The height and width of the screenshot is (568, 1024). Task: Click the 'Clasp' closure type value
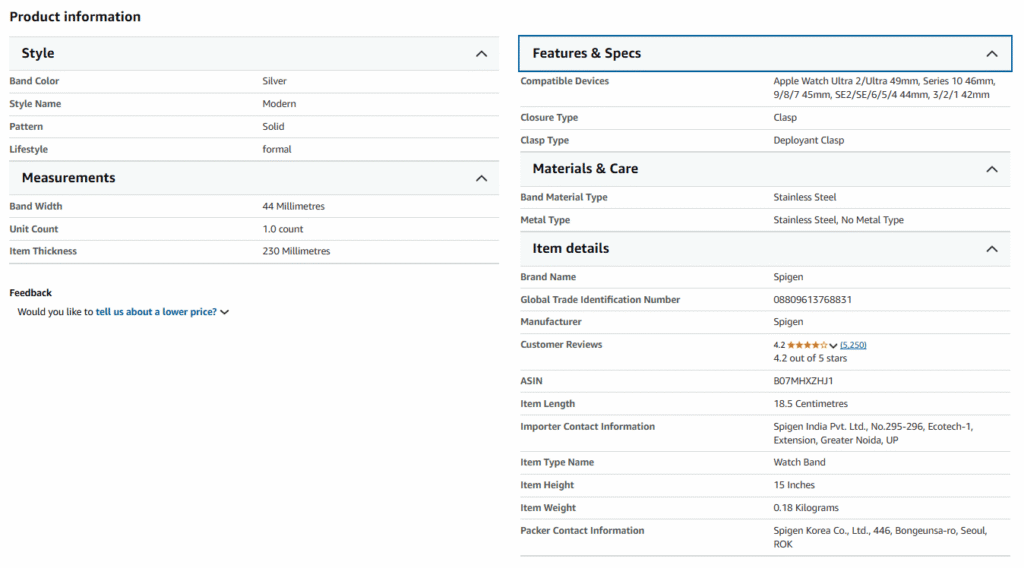[785, 118]
